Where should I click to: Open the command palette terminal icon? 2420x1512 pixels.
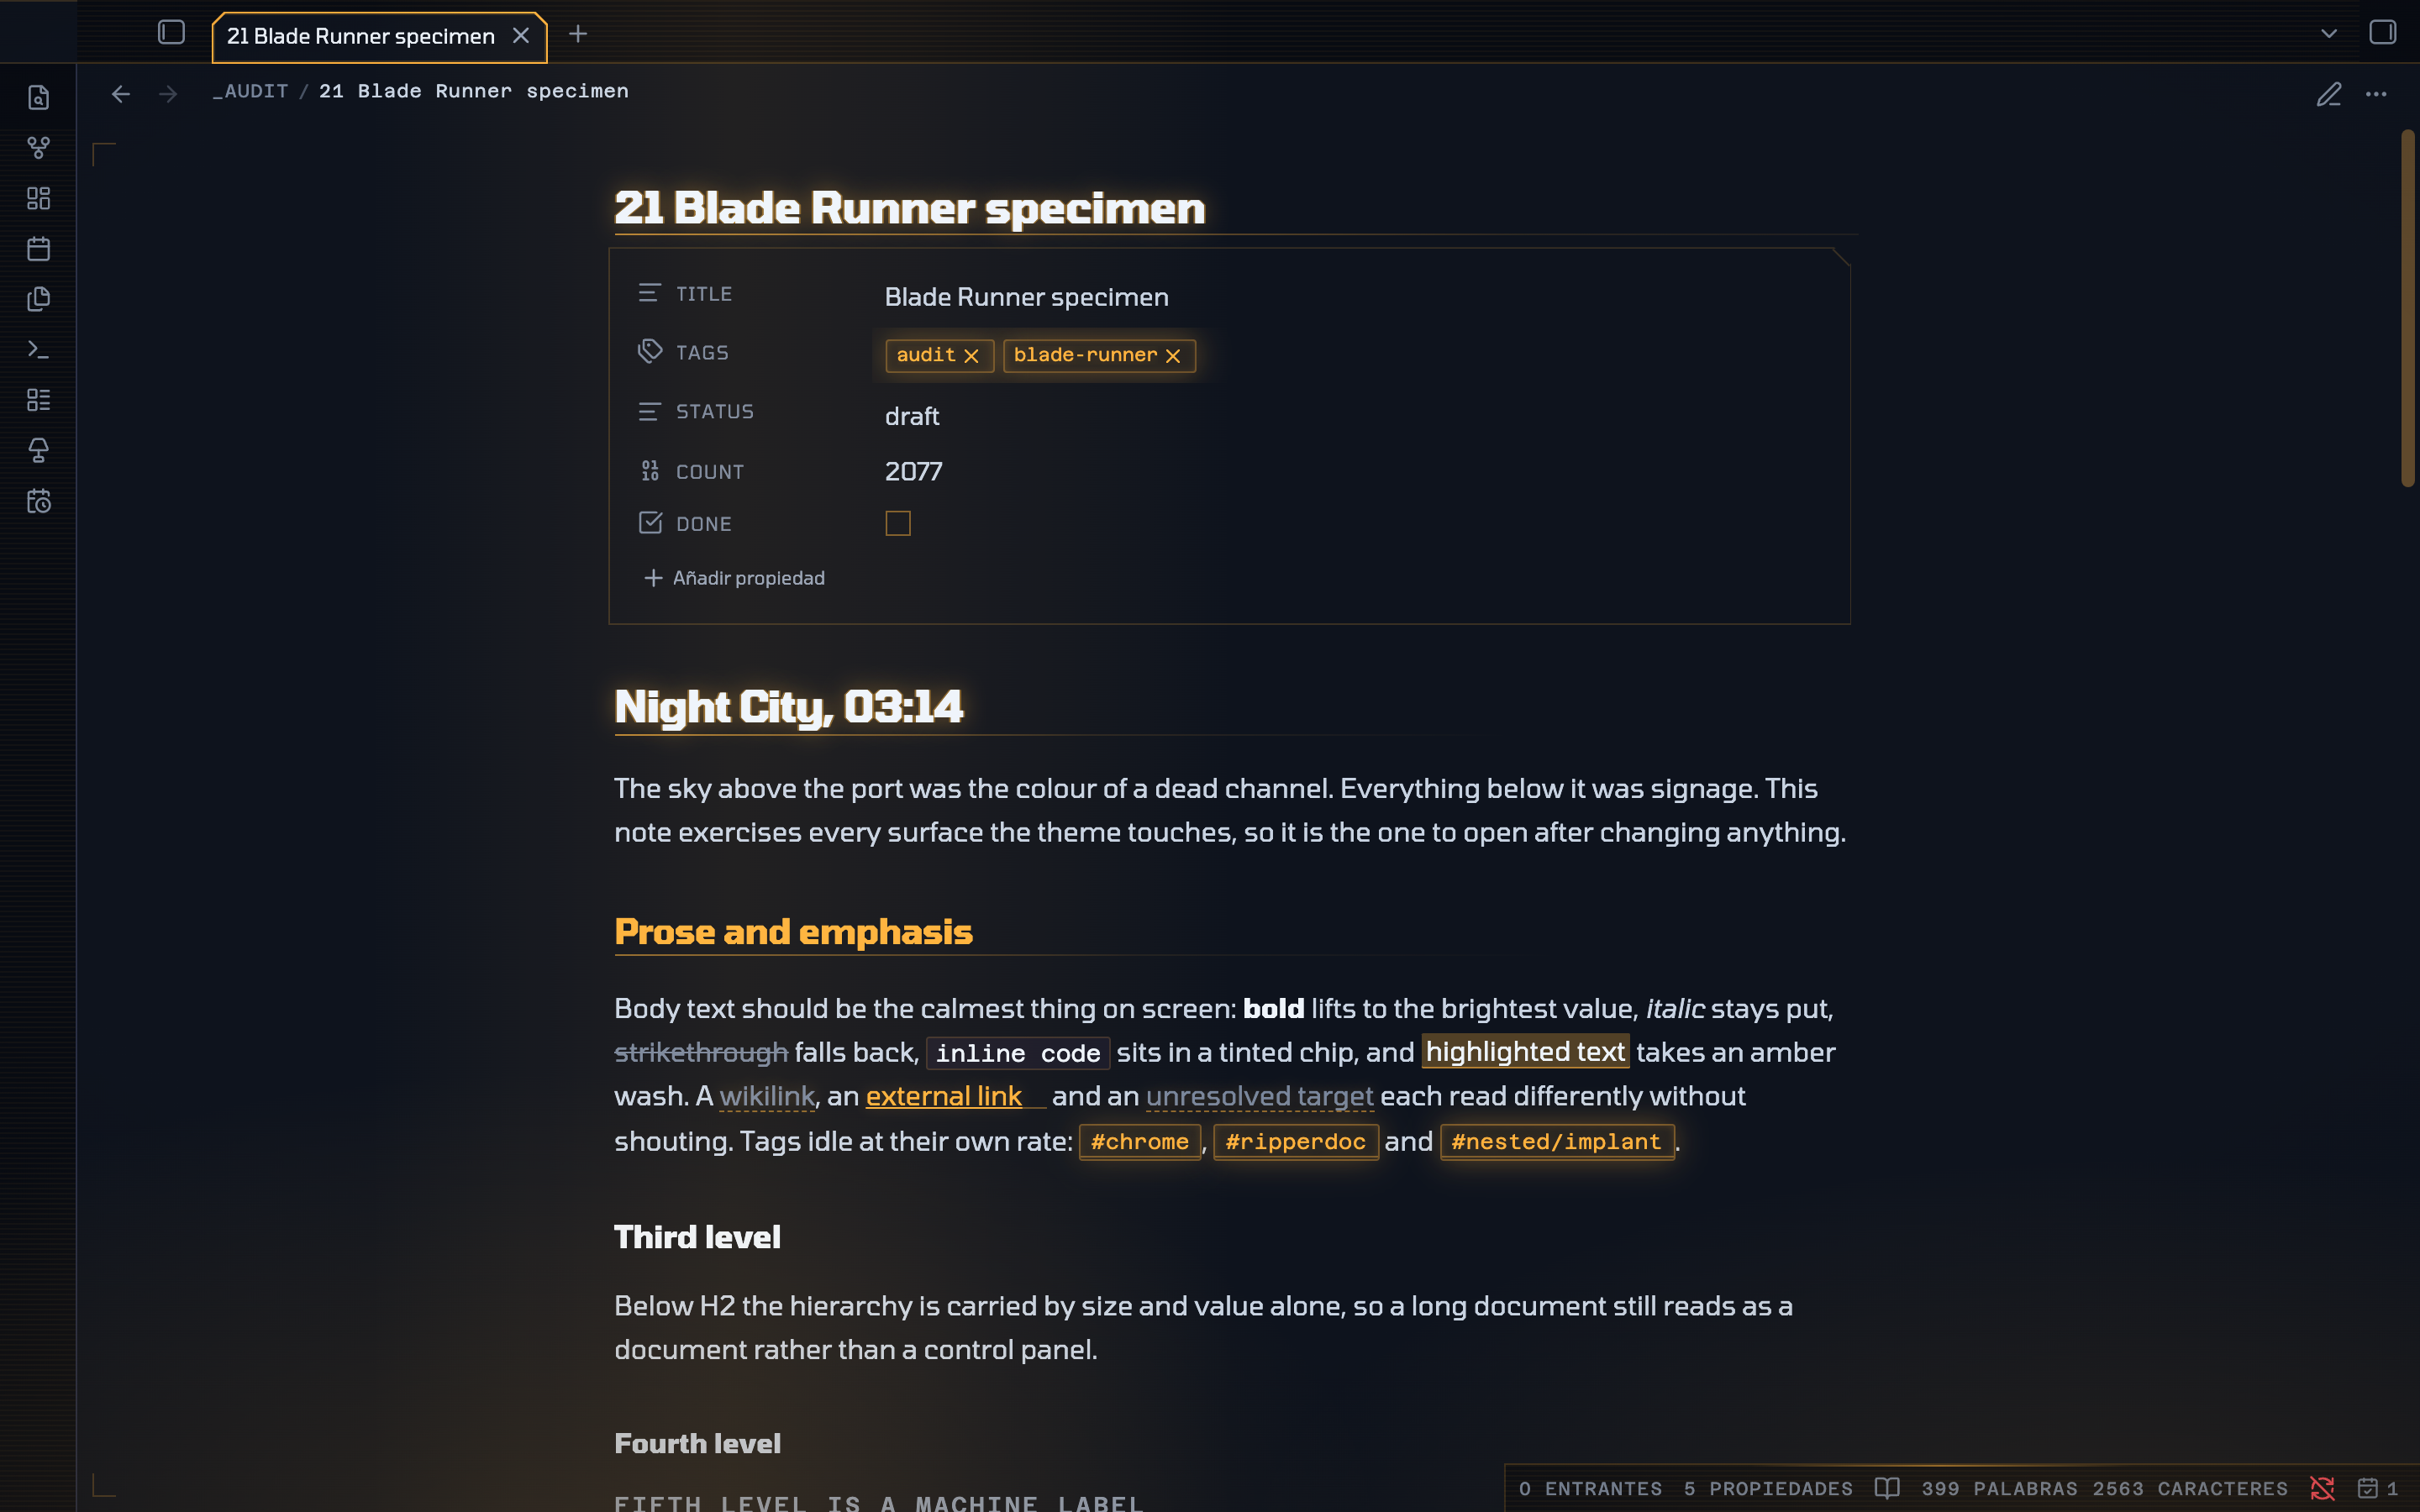click(38, 349)
